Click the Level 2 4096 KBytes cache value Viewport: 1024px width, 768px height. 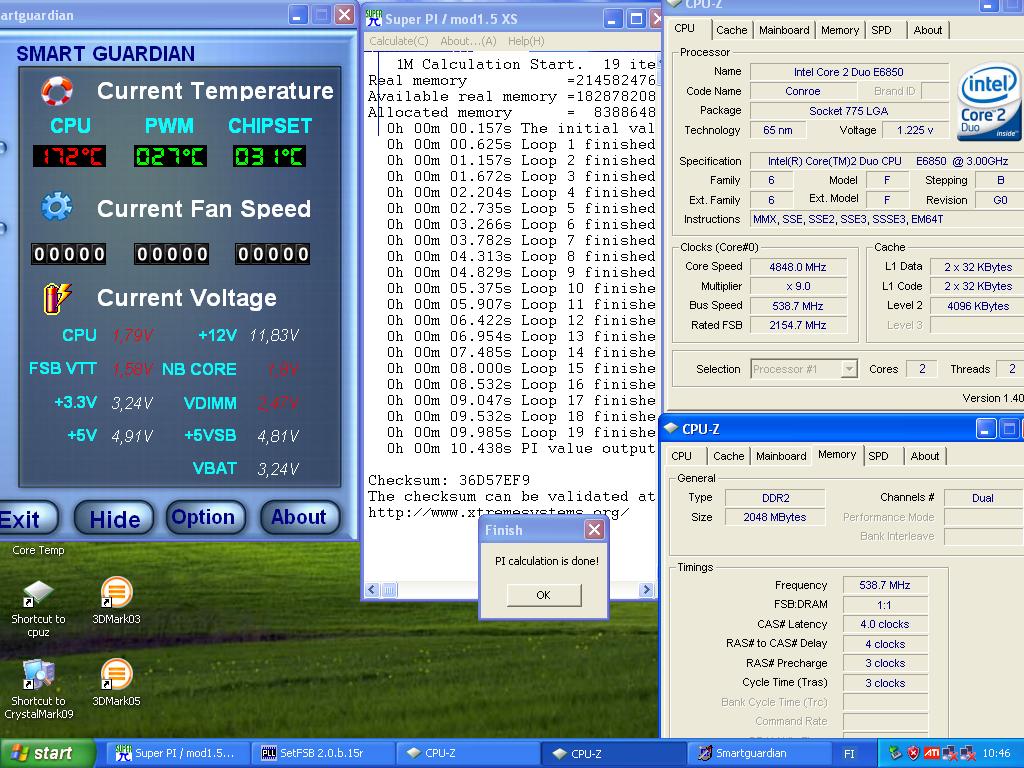point(978,306)
